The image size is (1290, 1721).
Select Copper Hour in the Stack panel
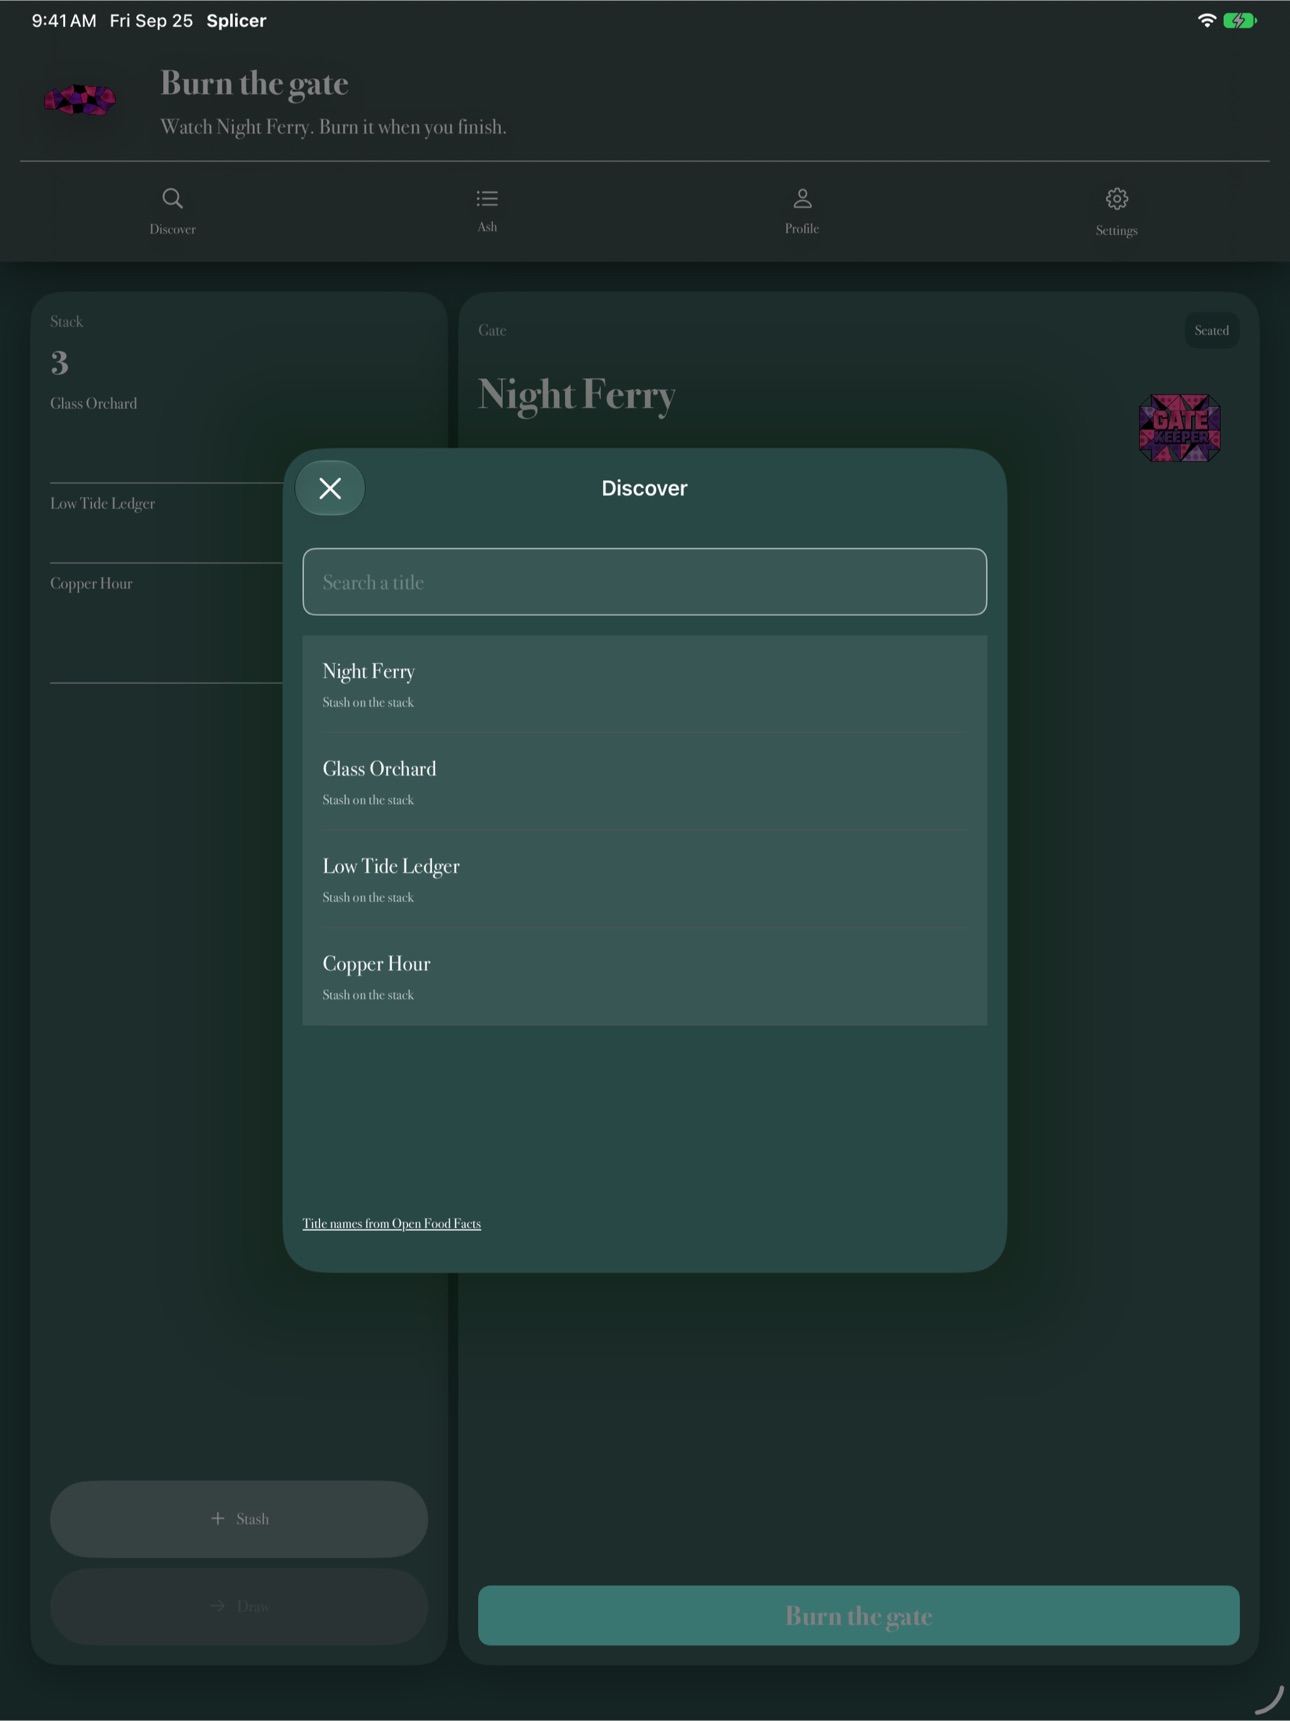92,584
